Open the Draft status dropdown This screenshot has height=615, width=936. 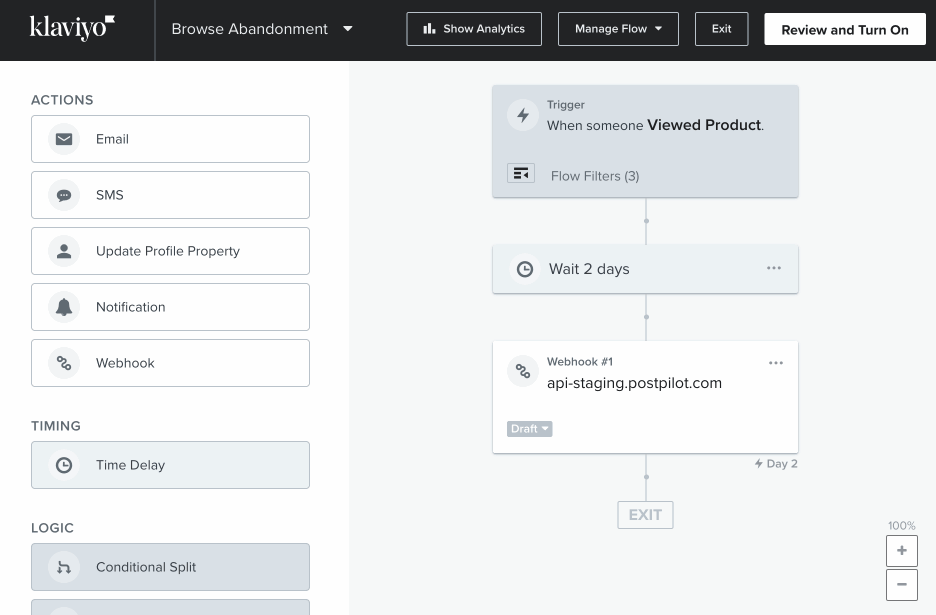529,429
